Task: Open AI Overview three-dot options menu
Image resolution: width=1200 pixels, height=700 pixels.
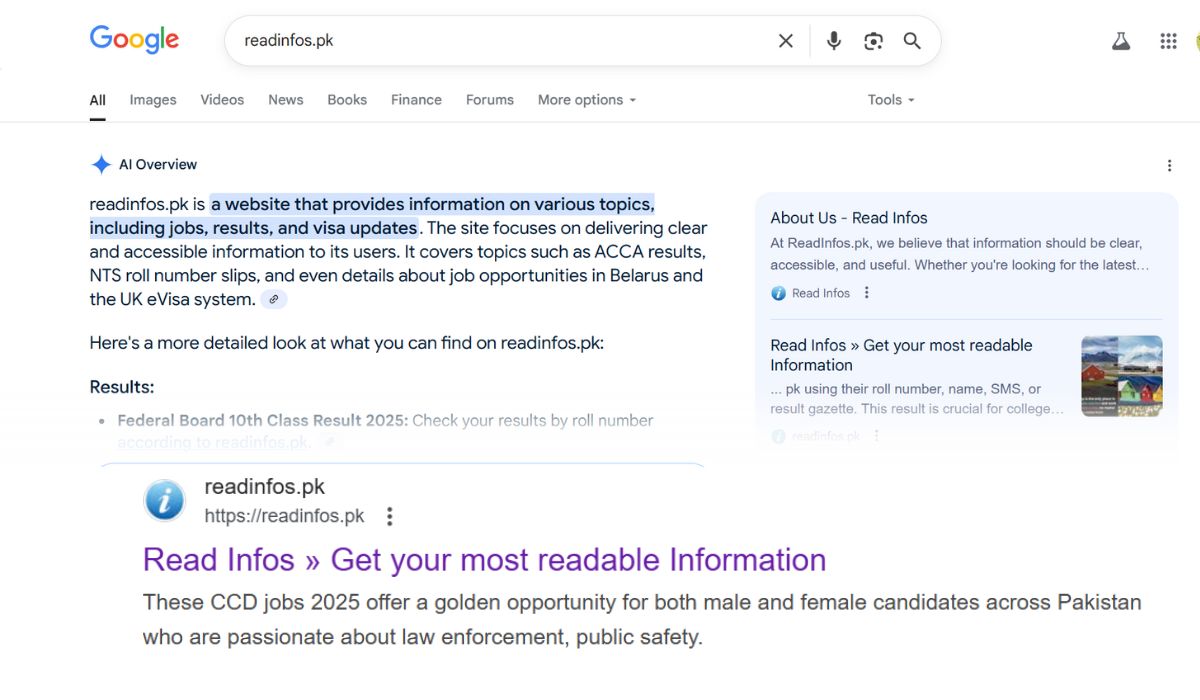Action: 1169,166
